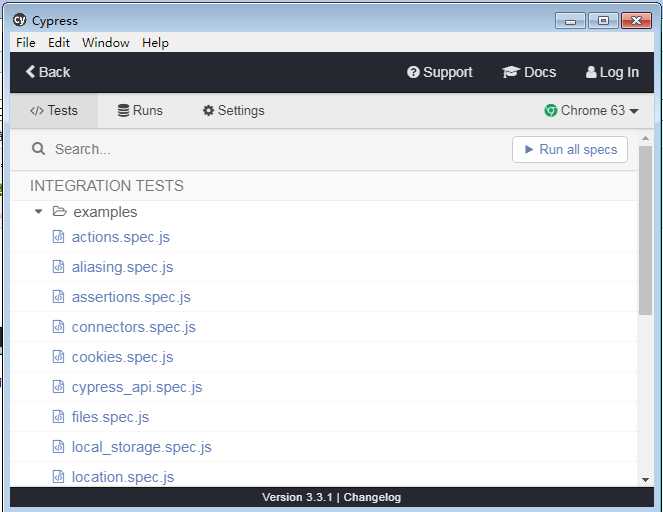Open the Window menu
The width and height of the screenshot is (663, 512).
click(106, 43)
